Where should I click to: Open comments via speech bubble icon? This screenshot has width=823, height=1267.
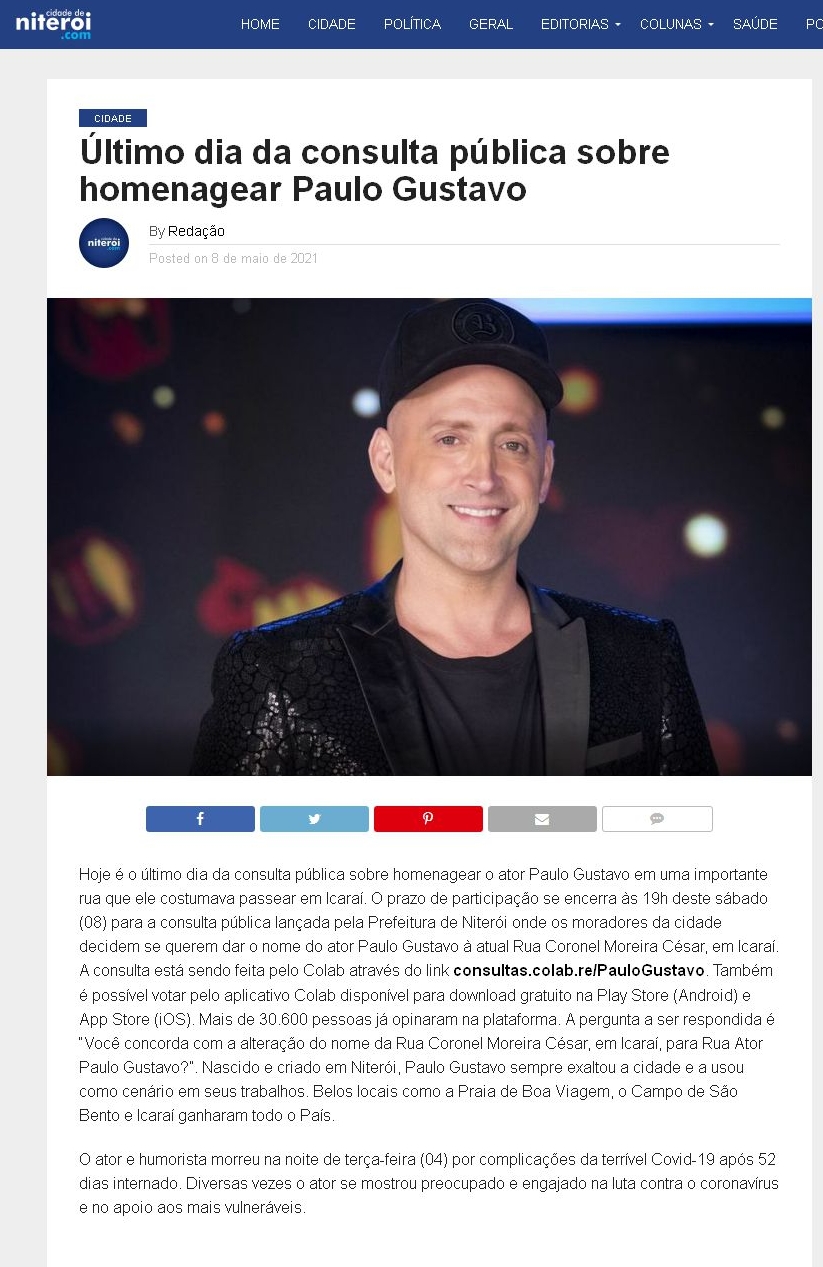click(657, 819)
